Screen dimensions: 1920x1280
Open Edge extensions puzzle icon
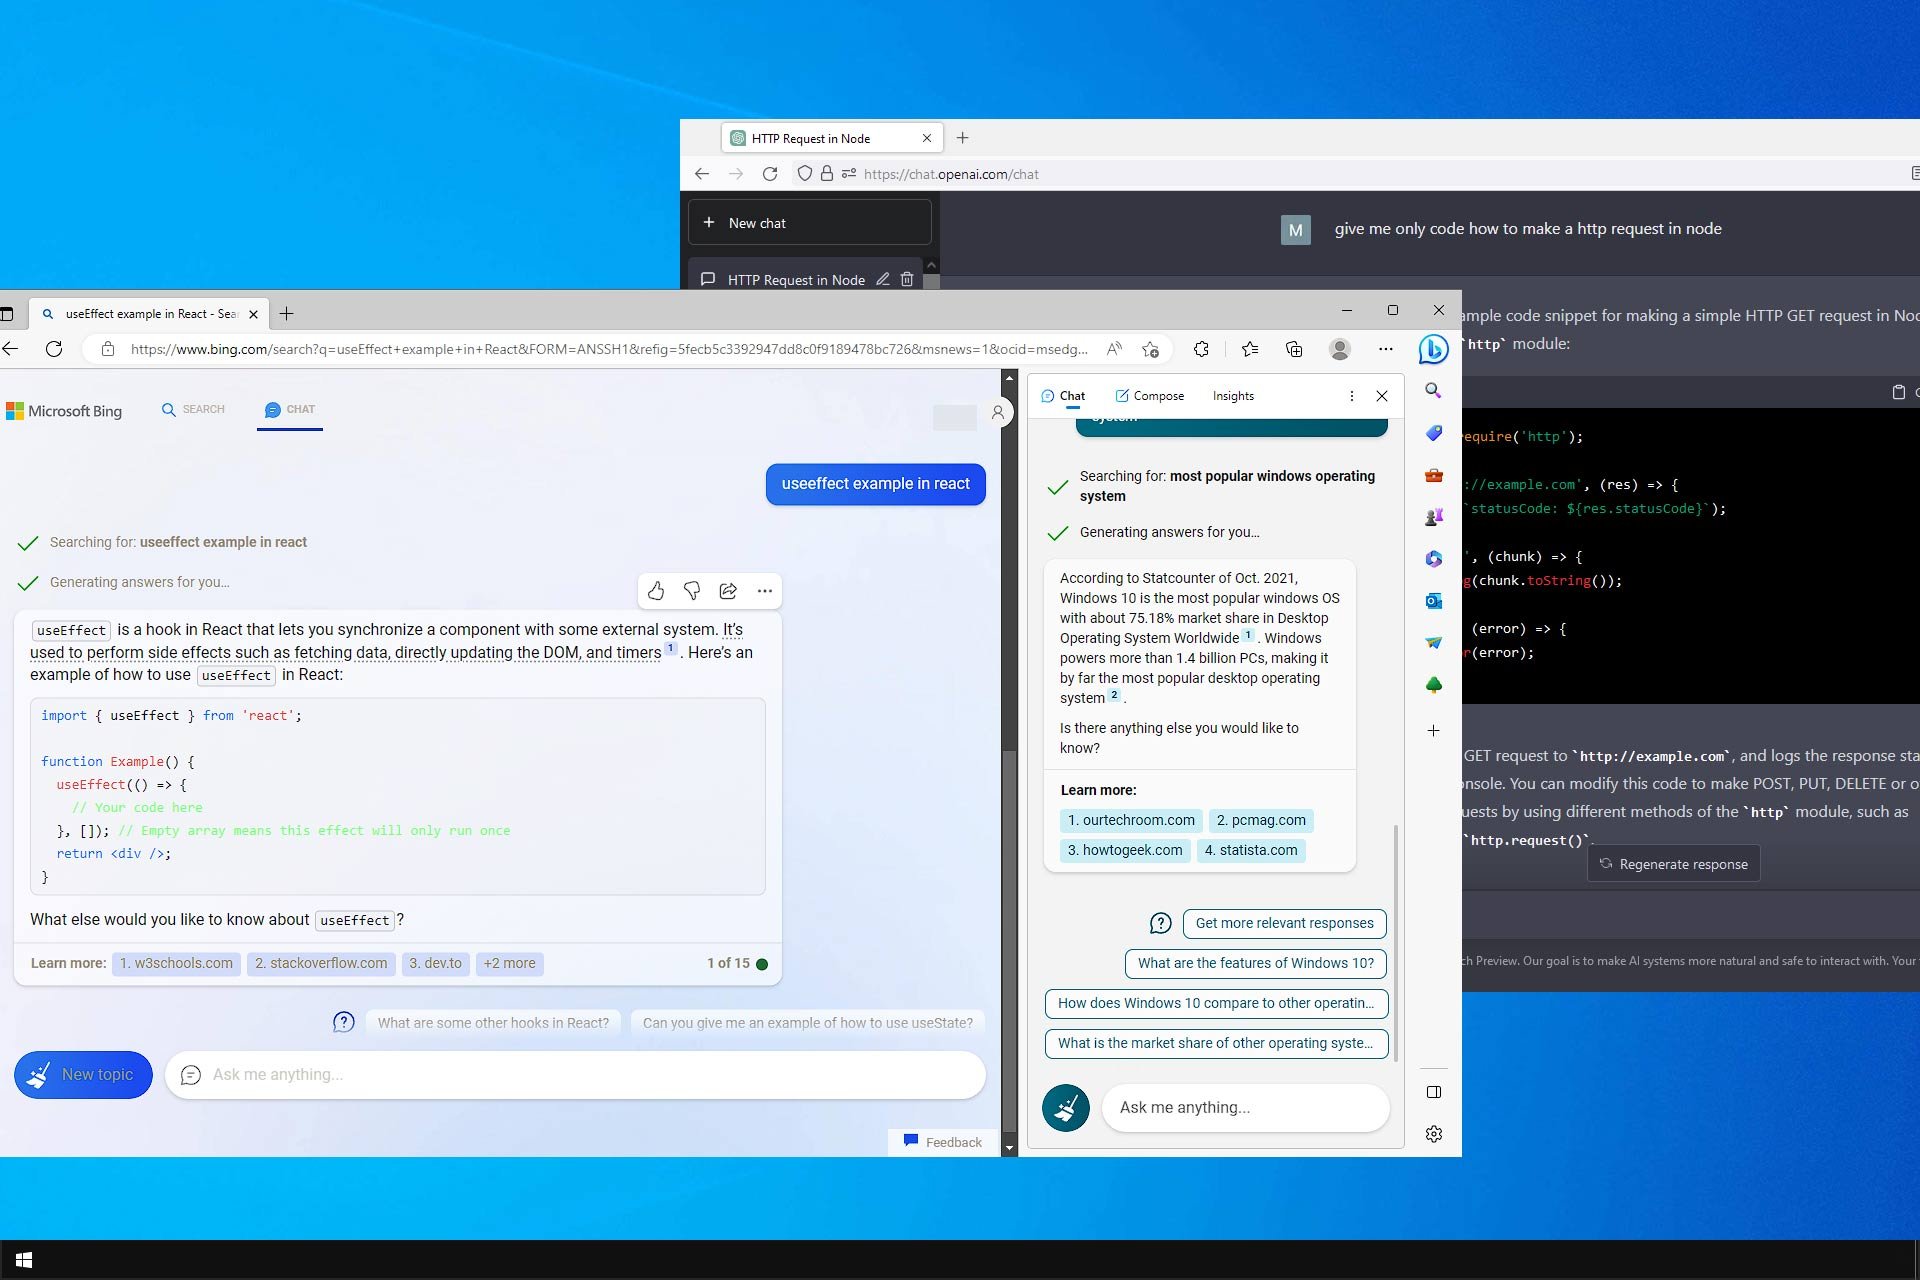1201,349
